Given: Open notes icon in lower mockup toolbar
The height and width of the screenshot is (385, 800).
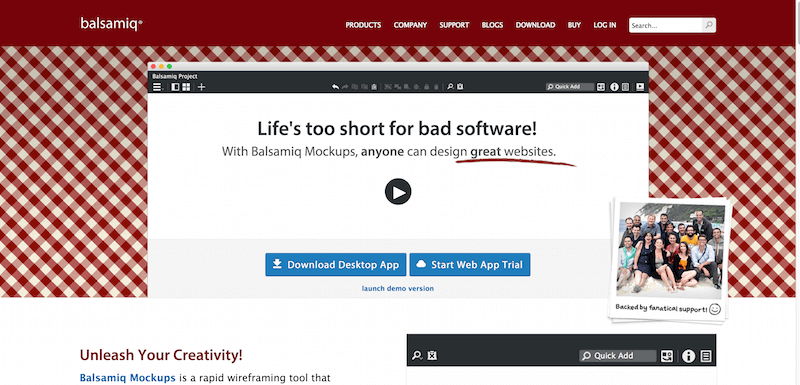Looking at the screenshot, I should click(706, 356).
